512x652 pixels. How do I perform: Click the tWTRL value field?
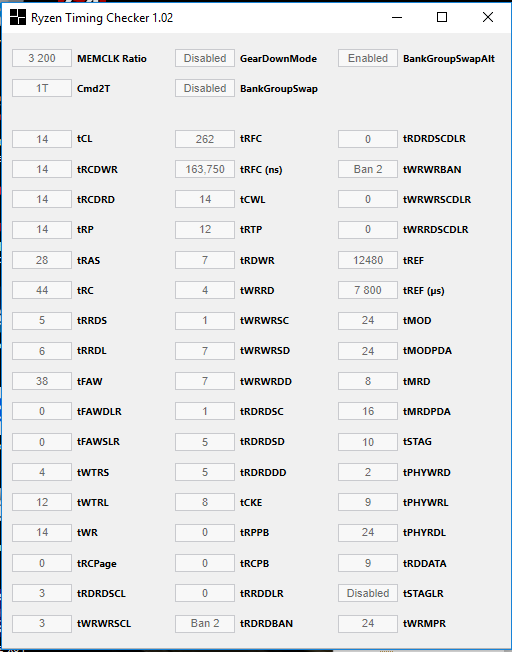42,502
